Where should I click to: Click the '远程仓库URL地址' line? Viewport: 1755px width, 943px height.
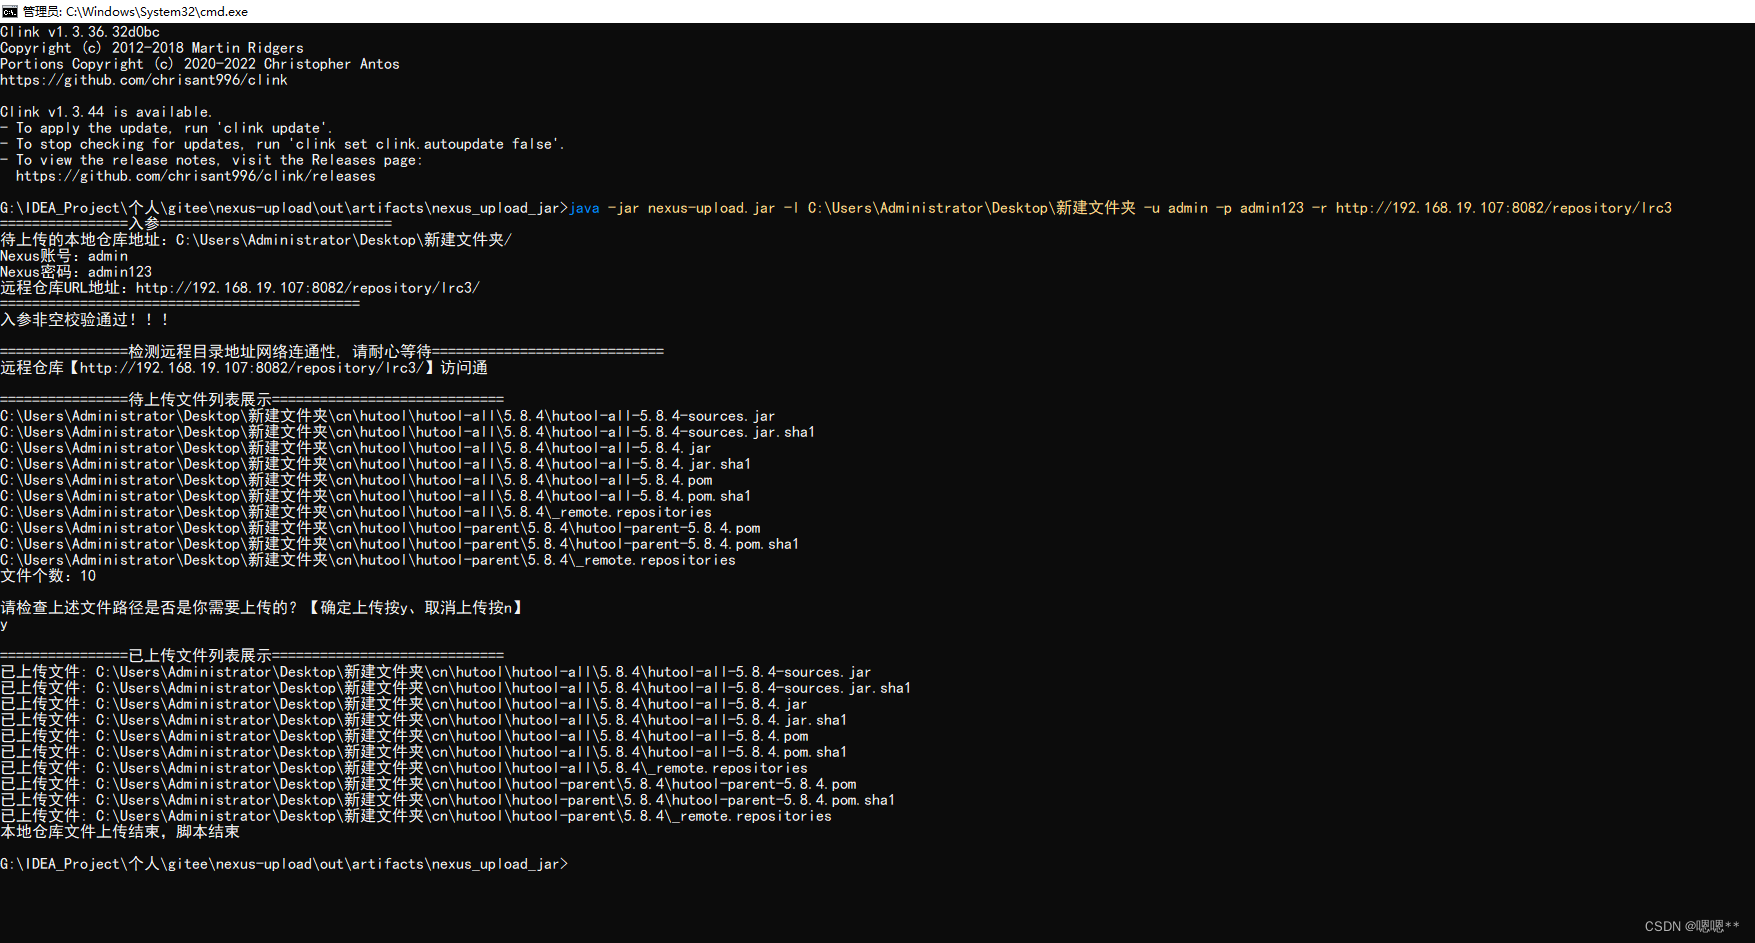coord(240,288)
